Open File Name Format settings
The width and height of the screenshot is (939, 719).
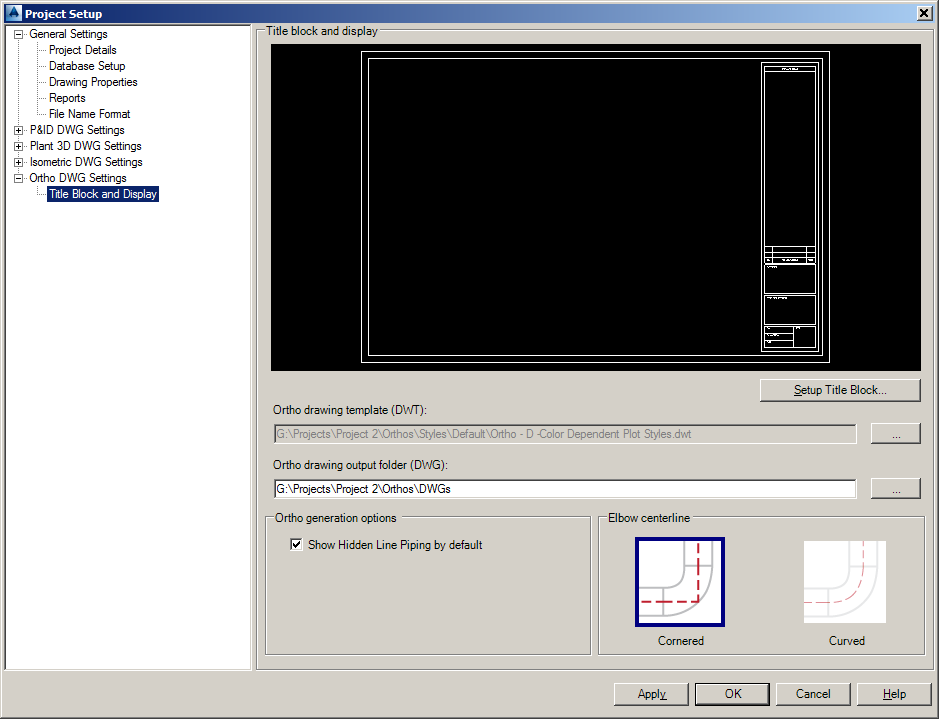coord(89,114)
